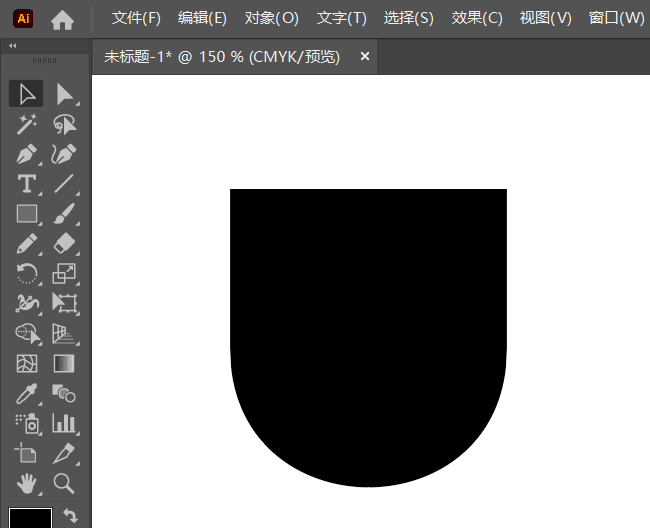Swap fill and stroke colors arrow
The image size is (650, 528).
pyautogui.click(x=71, y=515)
